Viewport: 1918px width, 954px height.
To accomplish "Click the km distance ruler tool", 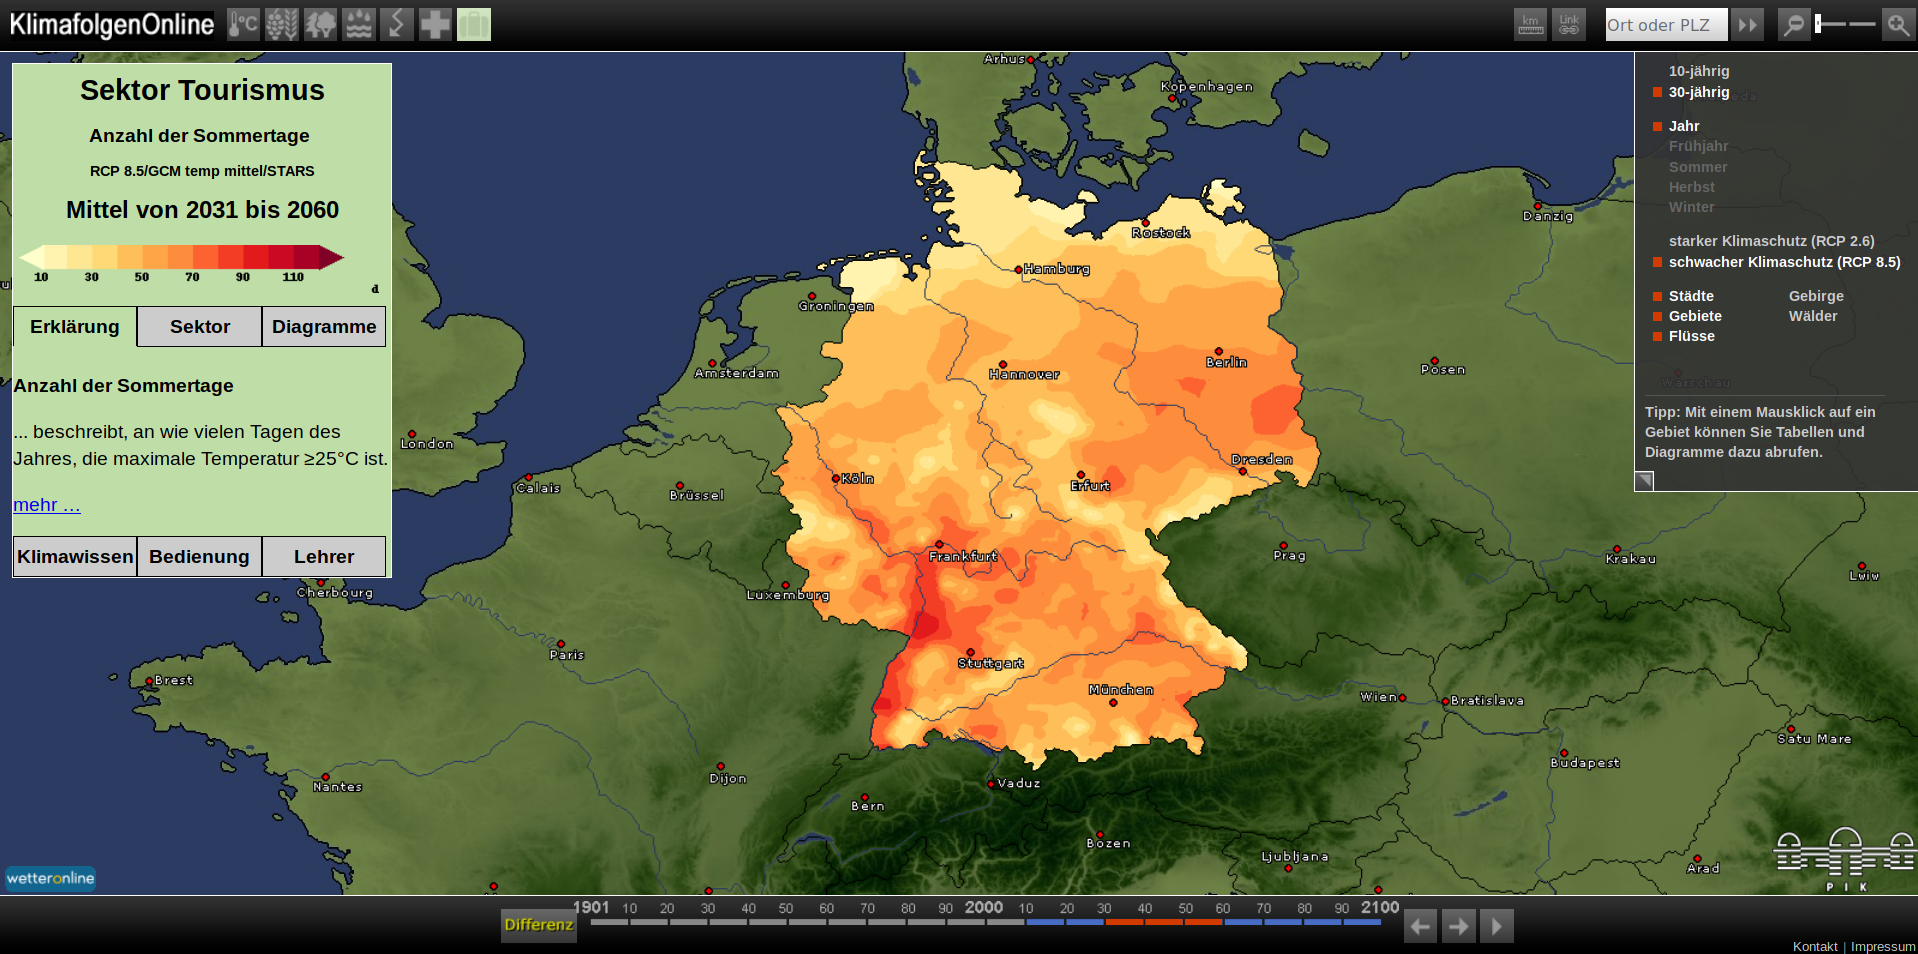I will click(x=1530, y=24).
